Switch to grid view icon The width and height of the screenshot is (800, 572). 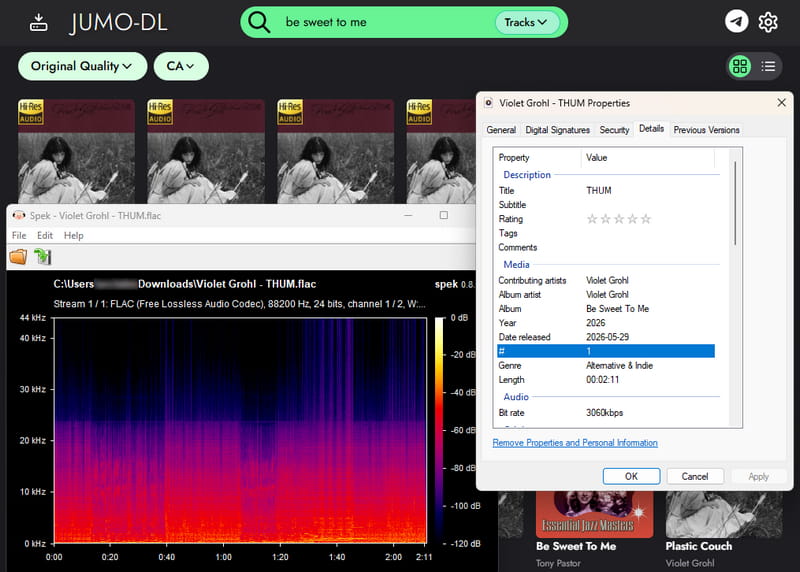coord(740,66)
